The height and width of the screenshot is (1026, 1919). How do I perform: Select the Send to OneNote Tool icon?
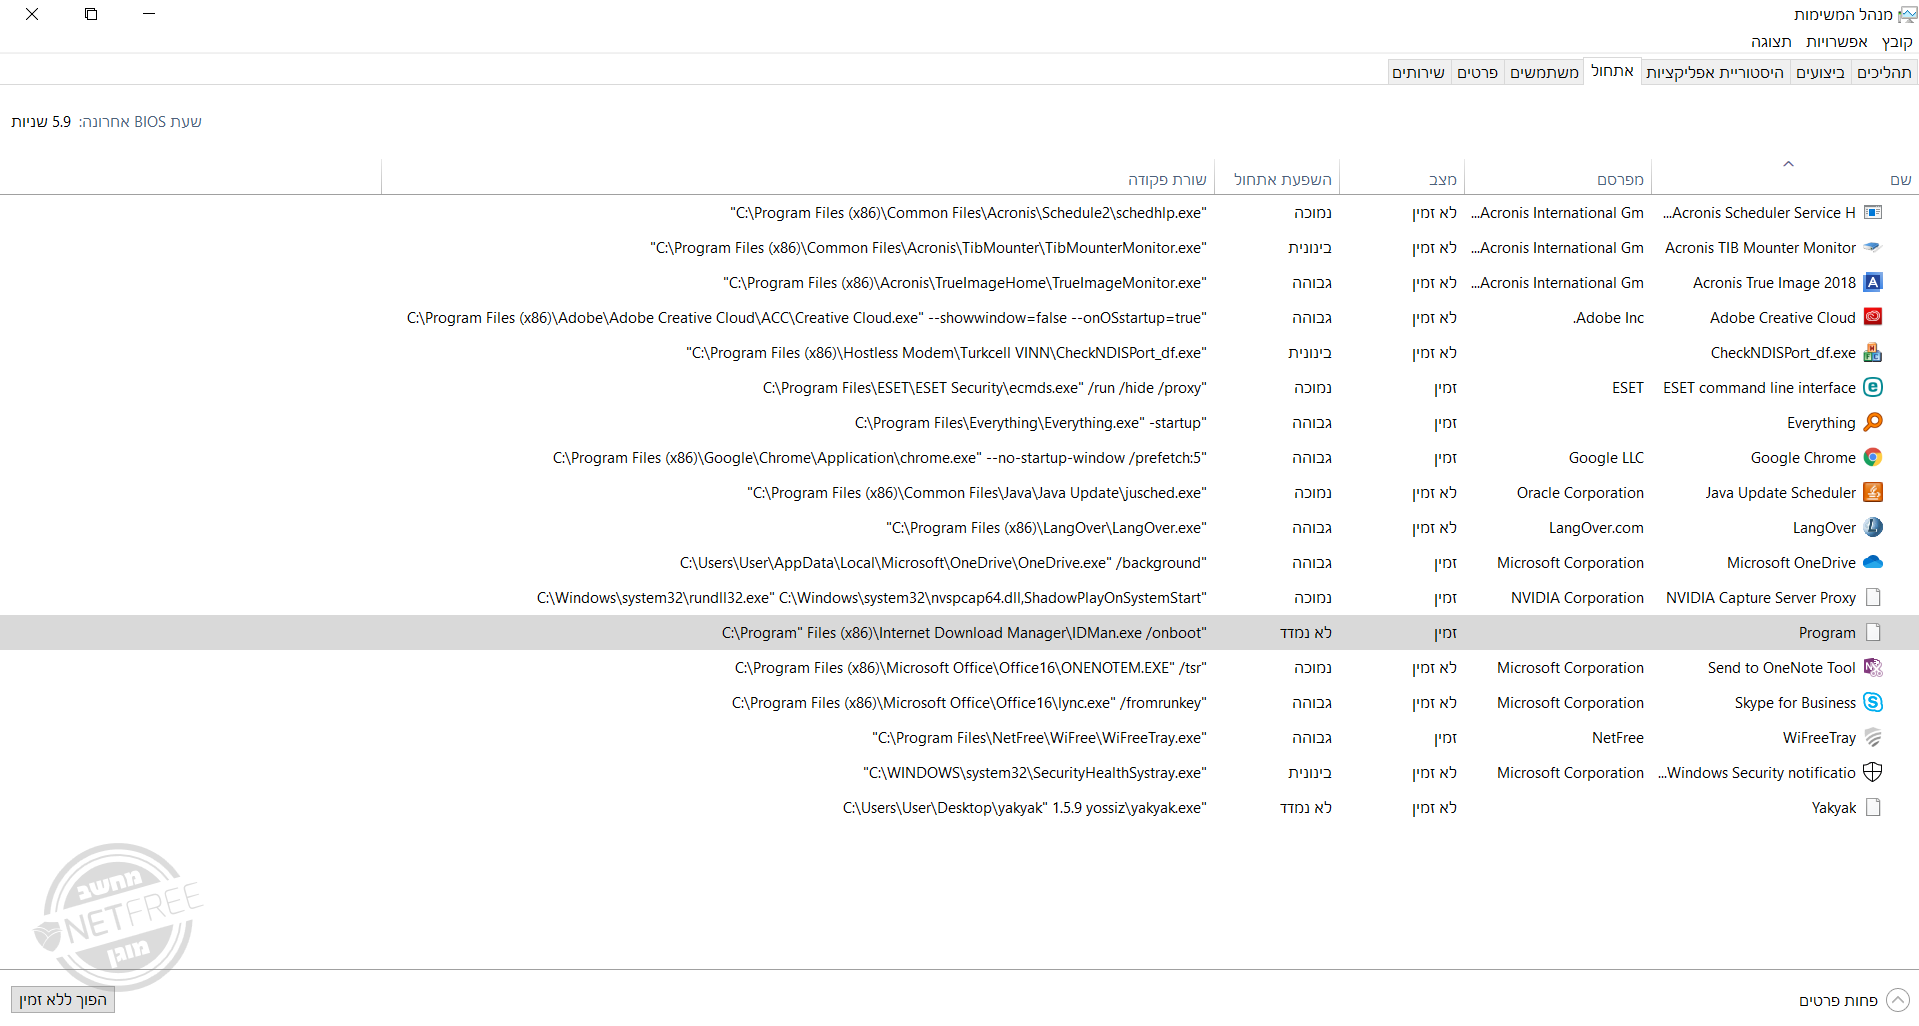click(1873, 668)
